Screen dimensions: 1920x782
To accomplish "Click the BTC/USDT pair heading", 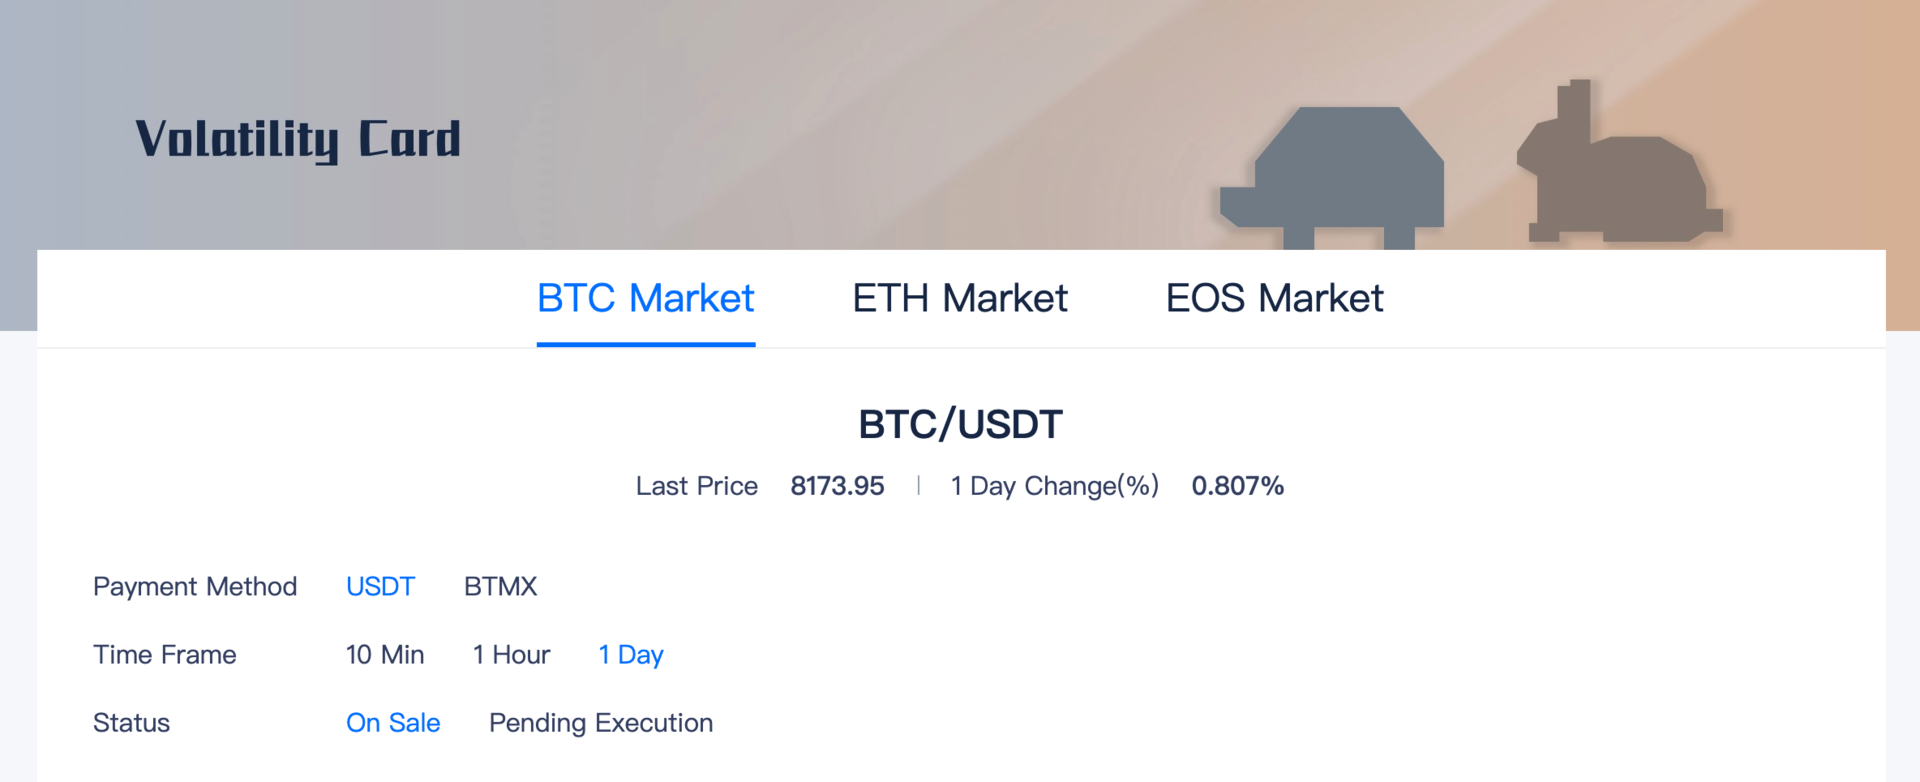I will pyautogui.click(x=960, y=424).
